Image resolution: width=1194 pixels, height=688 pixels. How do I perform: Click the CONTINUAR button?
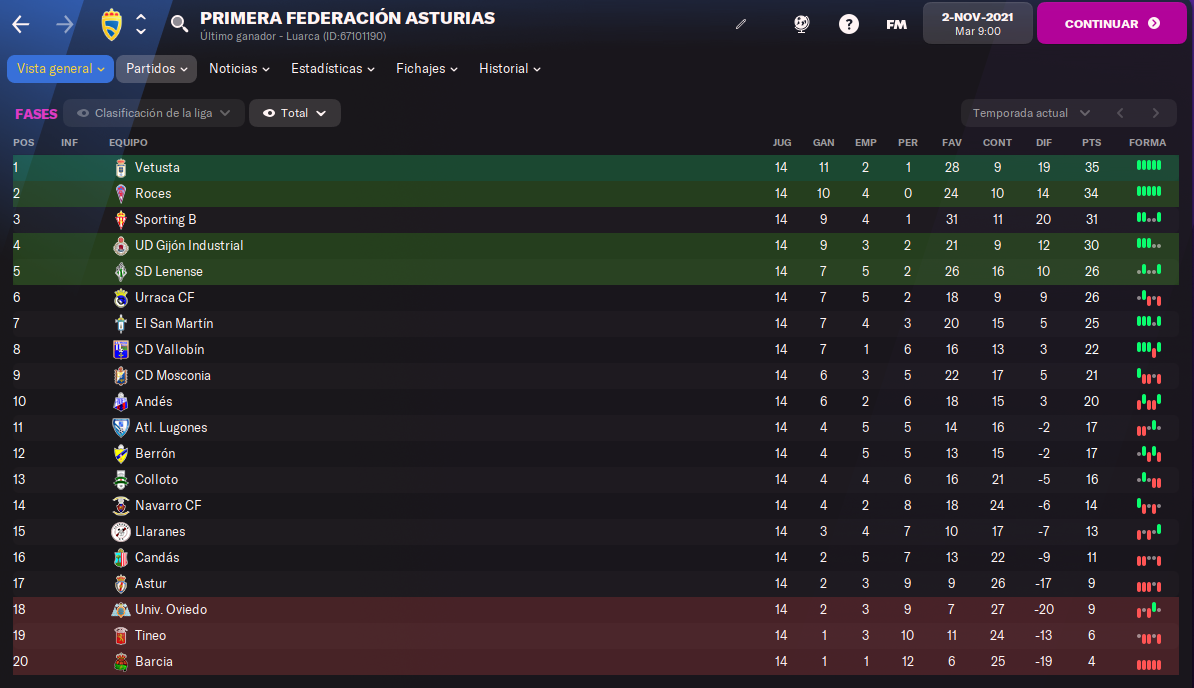tap(1111, 24)
